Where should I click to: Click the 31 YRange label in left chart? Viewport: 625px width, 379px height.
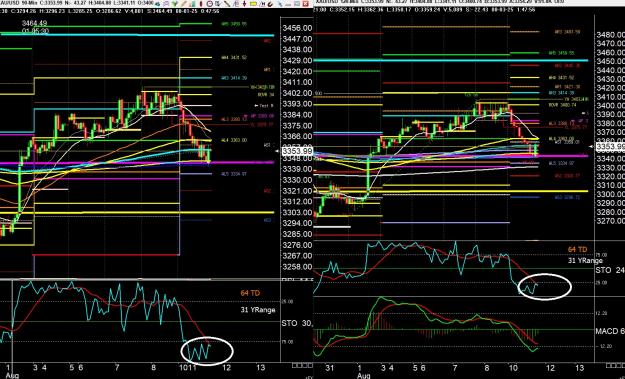[x=257, y=310]
